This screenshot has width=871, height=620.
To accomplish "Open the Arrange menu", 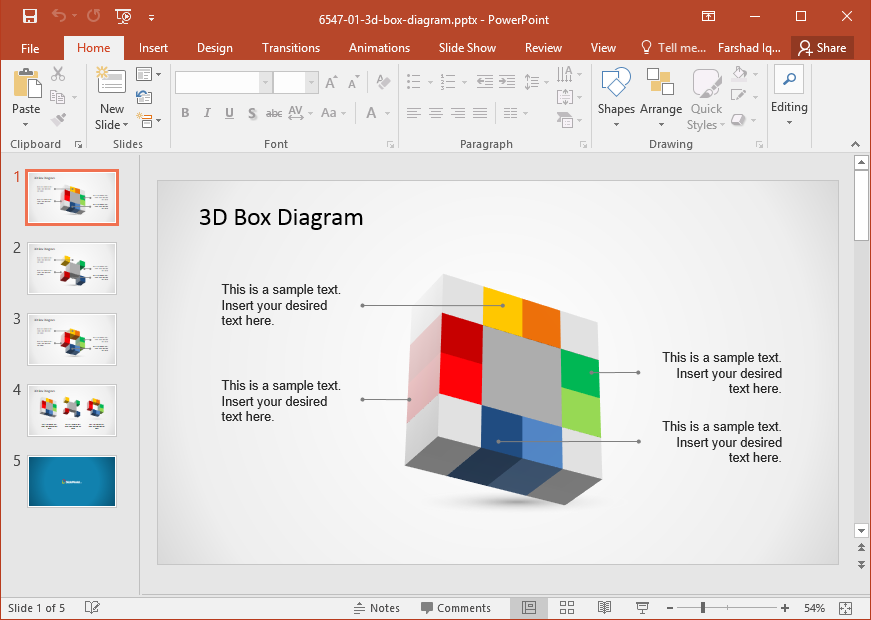I will click(x=660, y=98).
